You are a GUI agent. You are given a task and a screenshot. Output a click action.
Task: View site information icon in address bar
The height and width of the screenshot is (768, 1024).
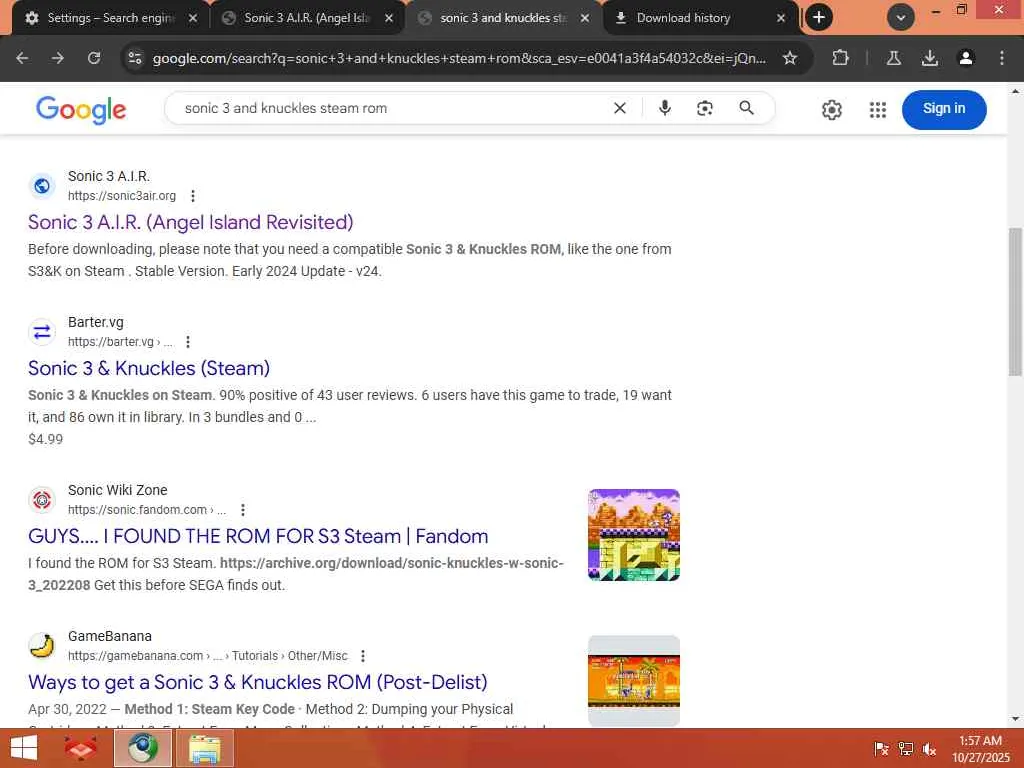pyautogui.click(x=135, y=58)
